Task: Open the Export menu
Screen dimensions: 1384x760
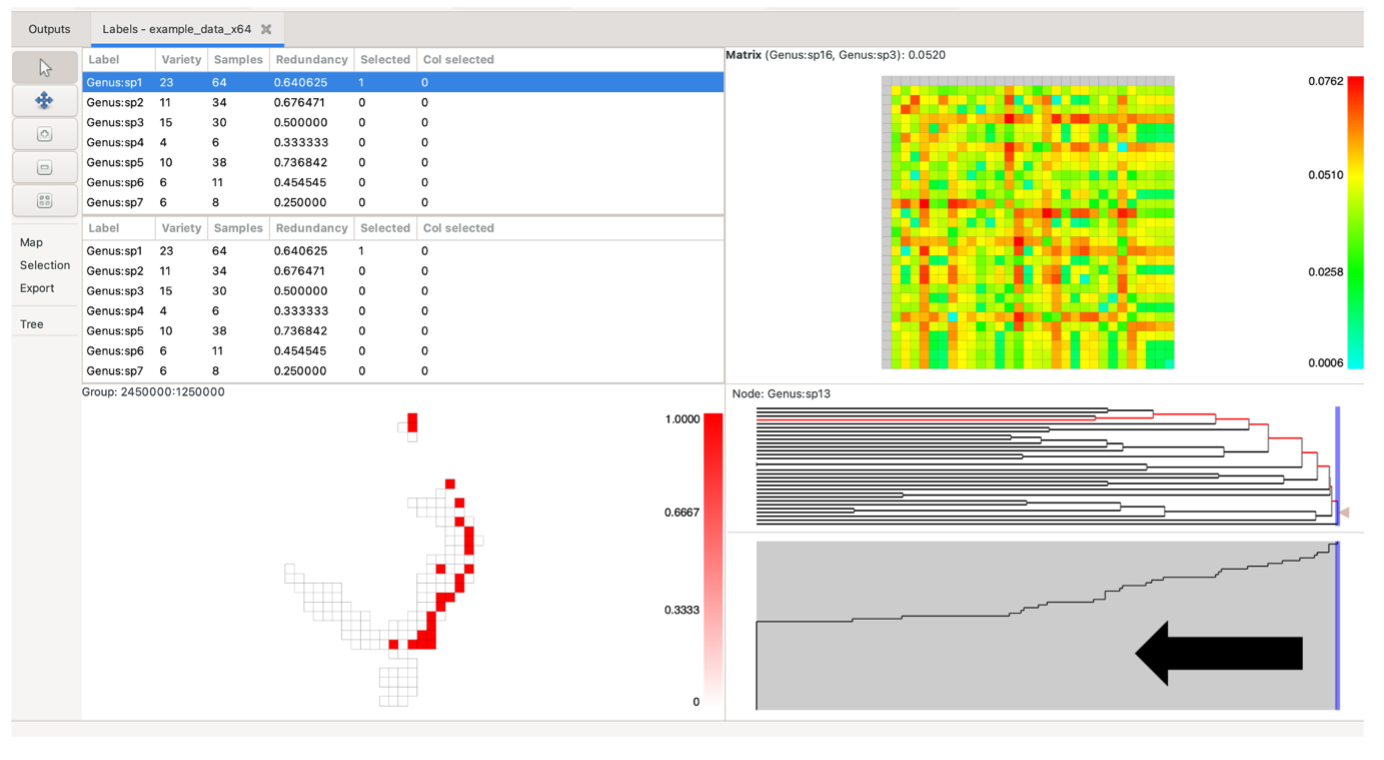Action: click(x=37, y=288)
